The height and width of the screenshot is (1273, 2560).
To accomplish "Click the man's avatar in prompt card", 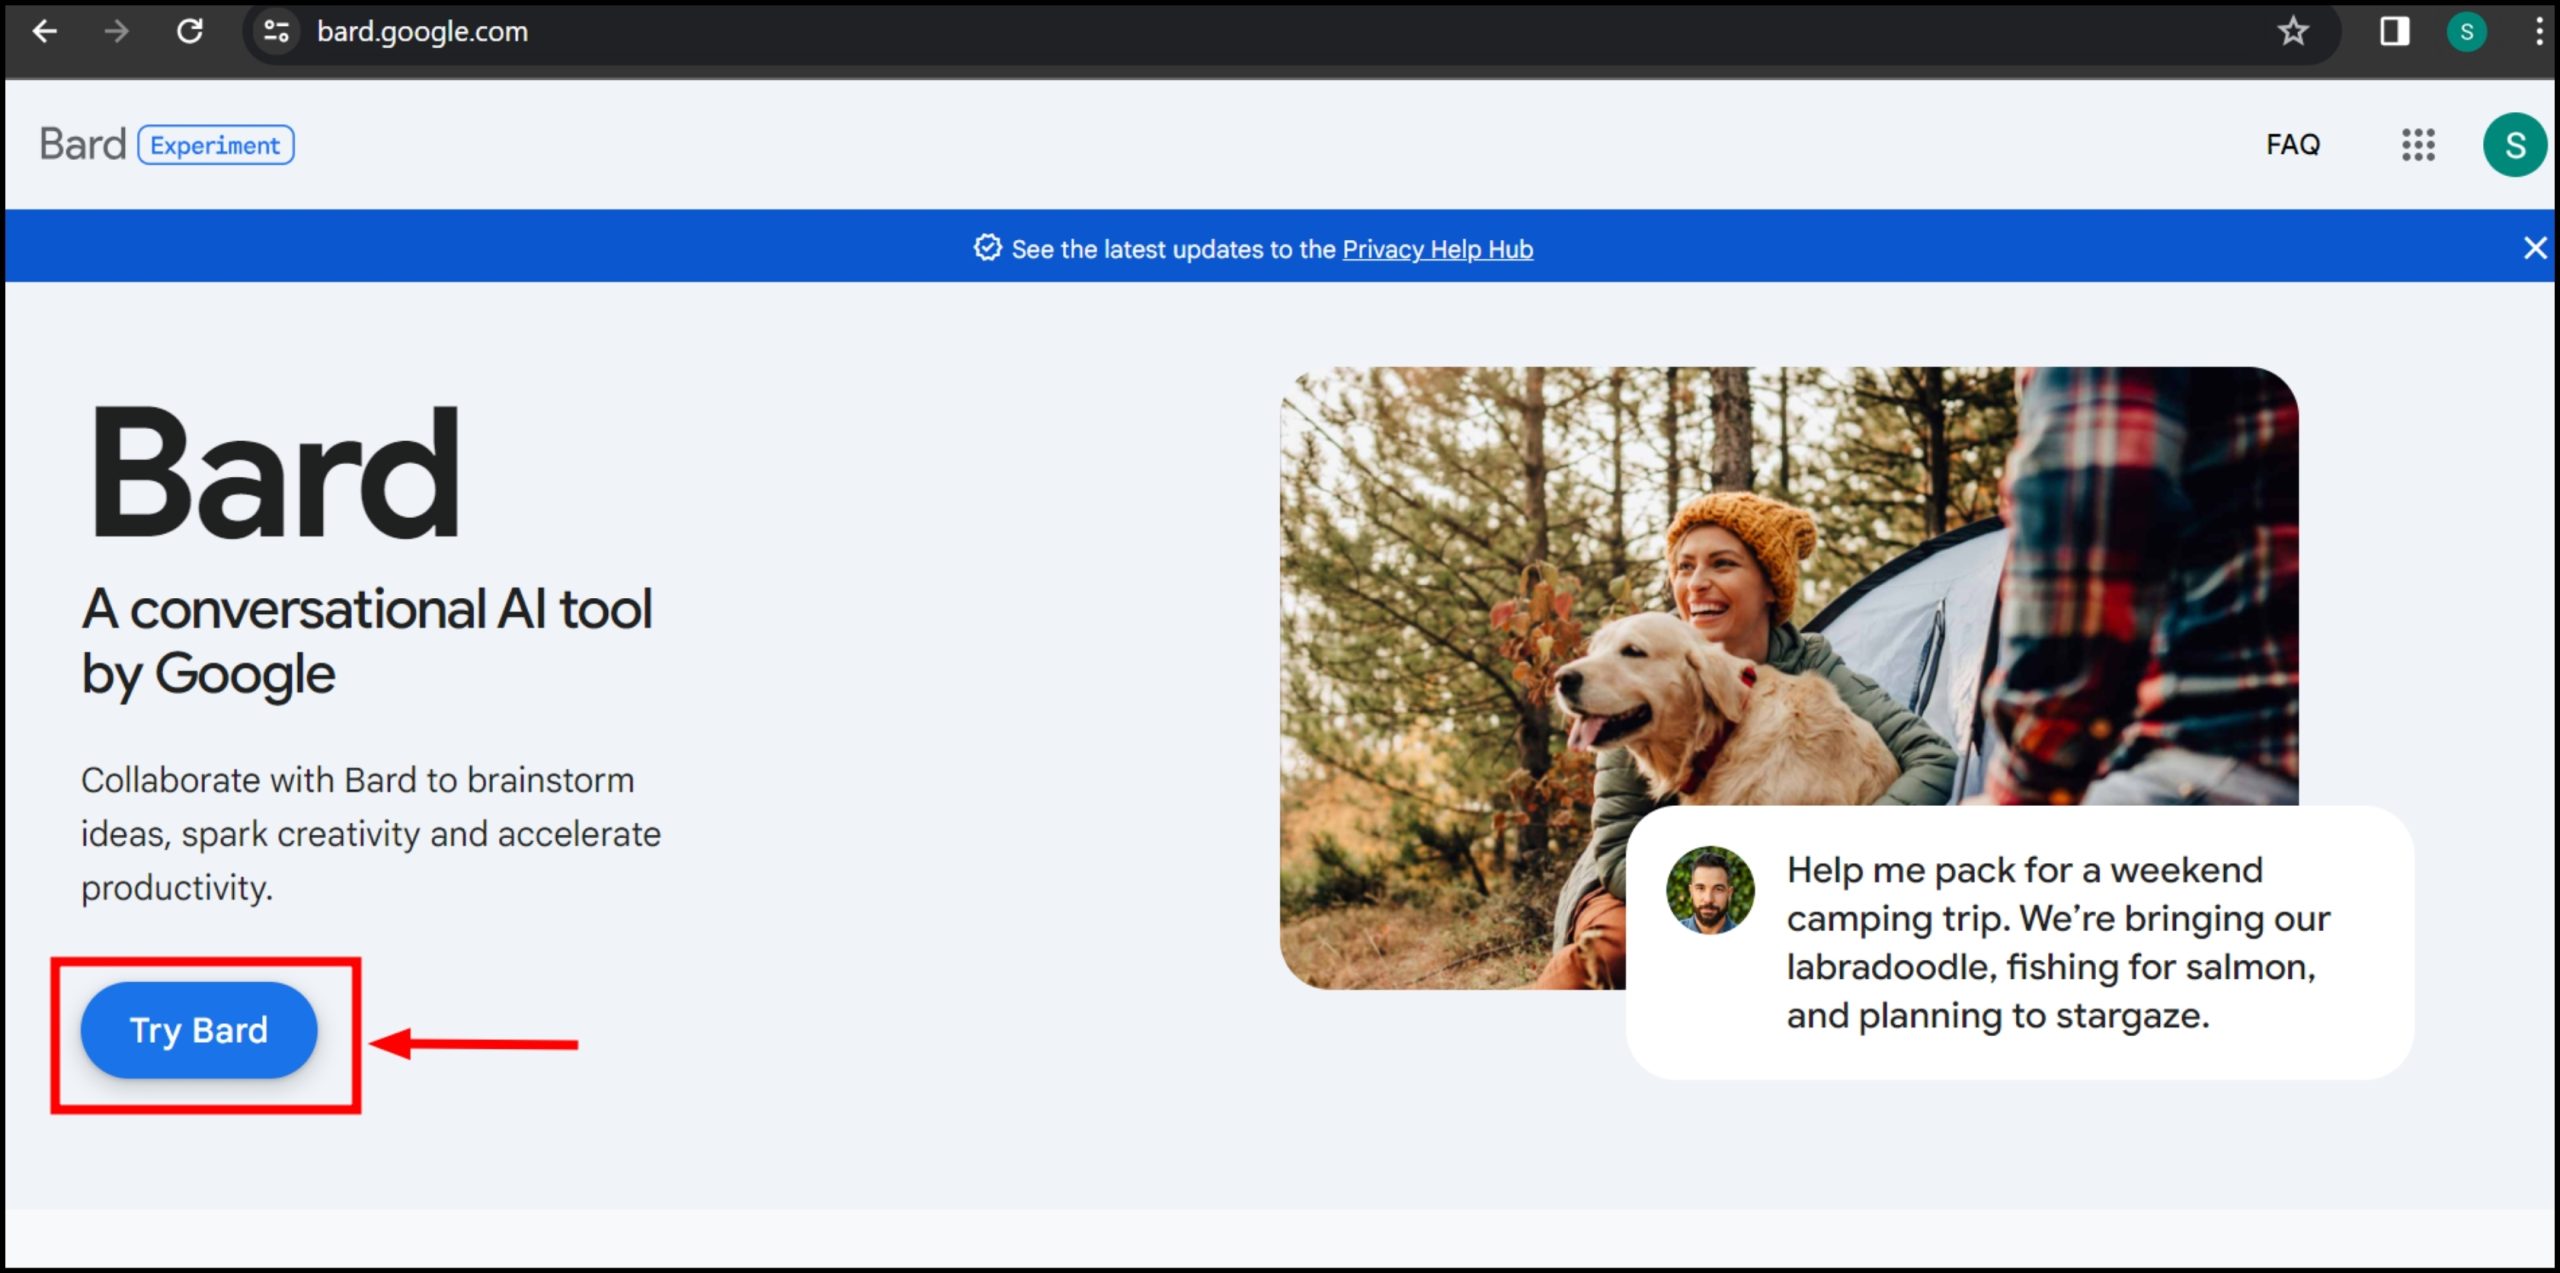I will pyautogui.click(x=1709, y=890).
